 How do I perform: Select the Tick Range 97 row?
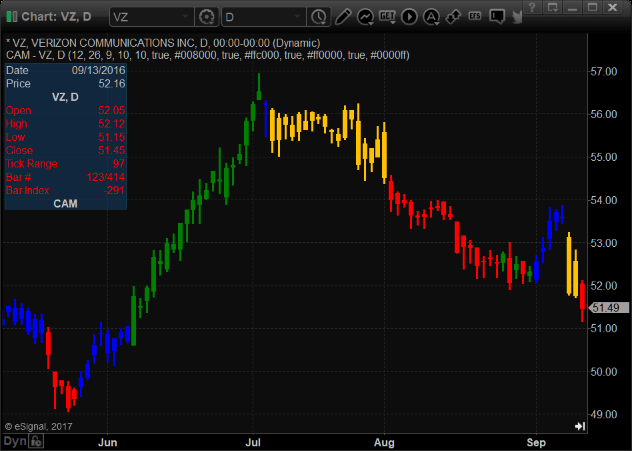(66, 163)
